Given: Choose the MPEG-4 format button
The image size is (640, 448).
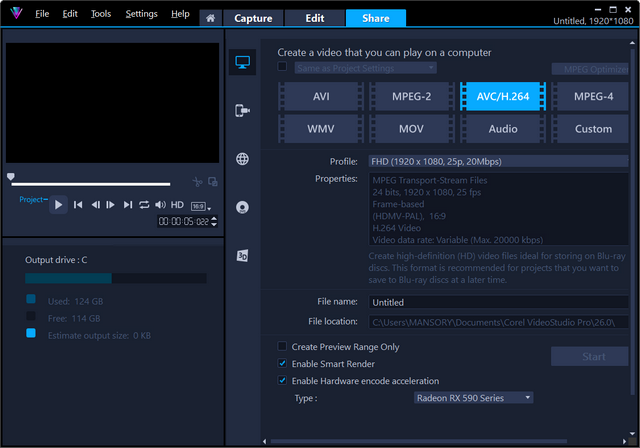Looking at the screenshot, I should [x=593, y=97].
